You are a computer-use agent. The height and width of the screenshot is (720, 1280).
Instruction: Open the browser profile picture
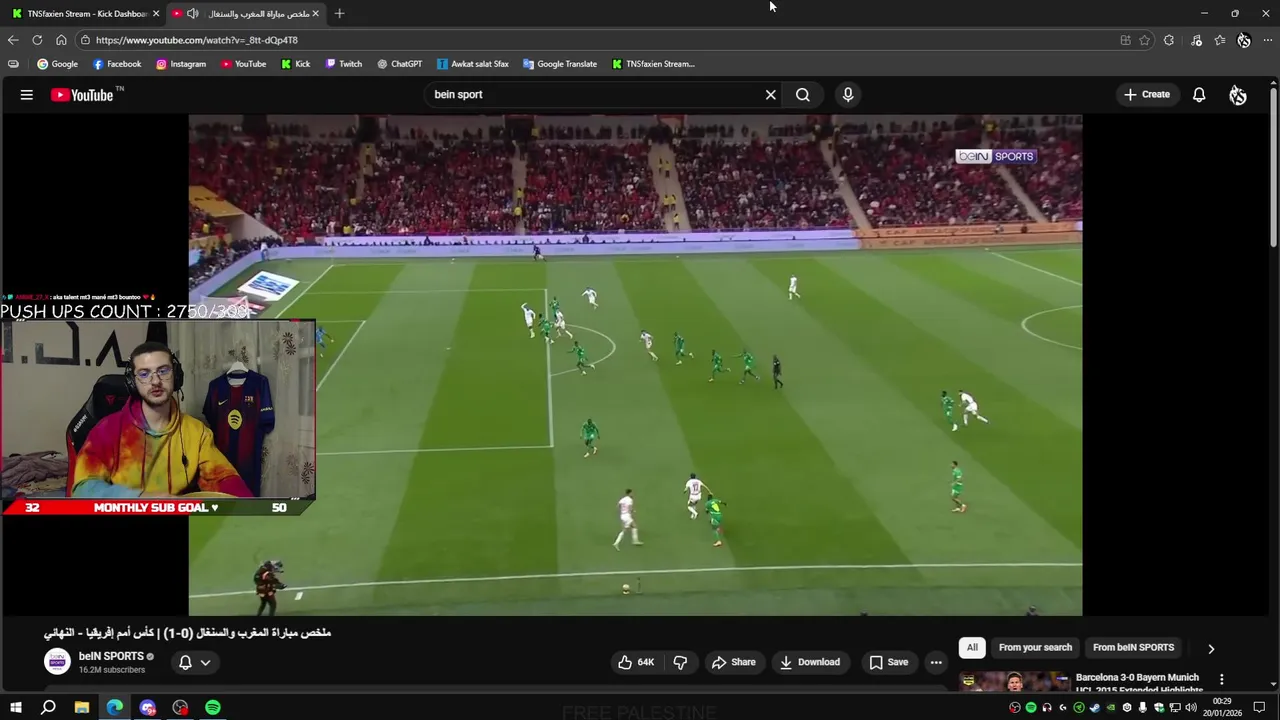[1244, 40]
